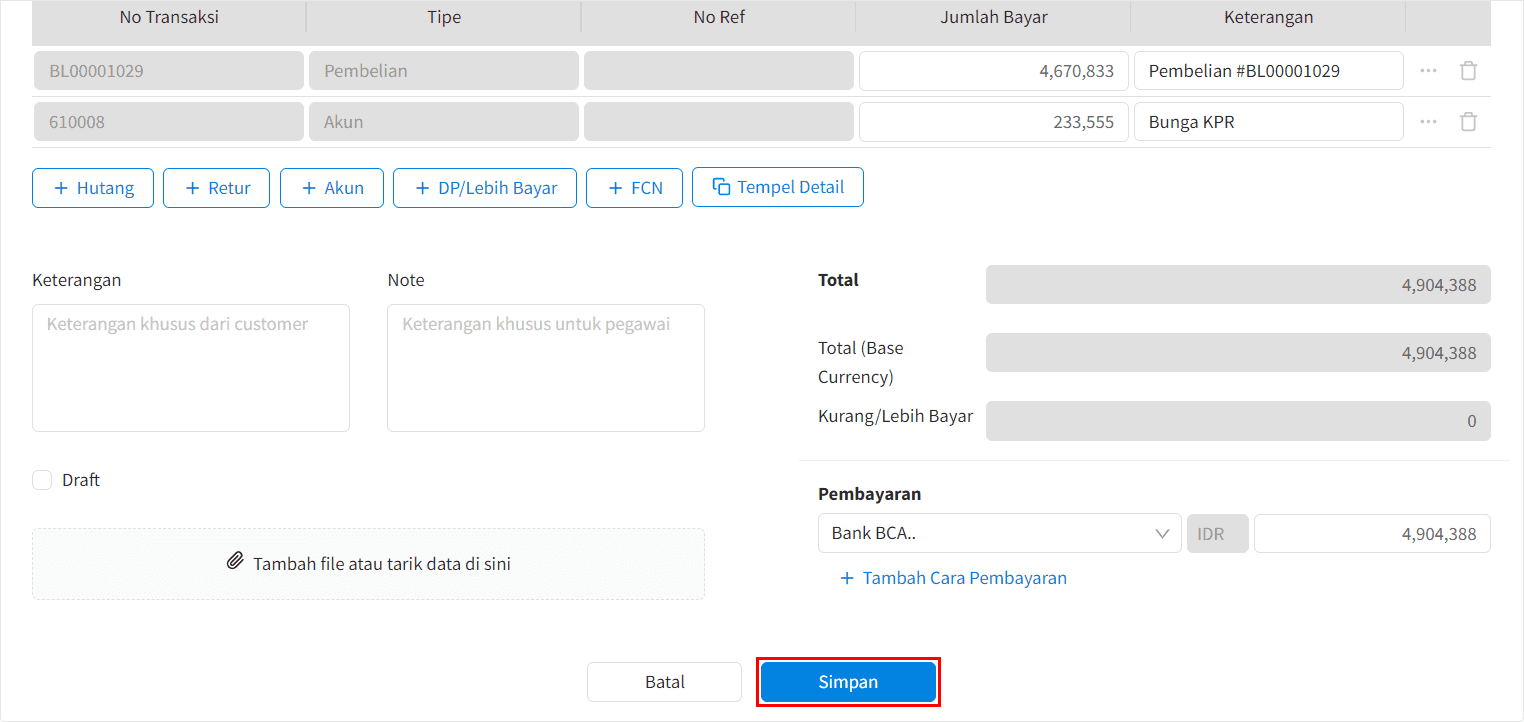Click the Tempel Detail paste button
This screenshot has height=722, width=1524.
tap(777, 187)
